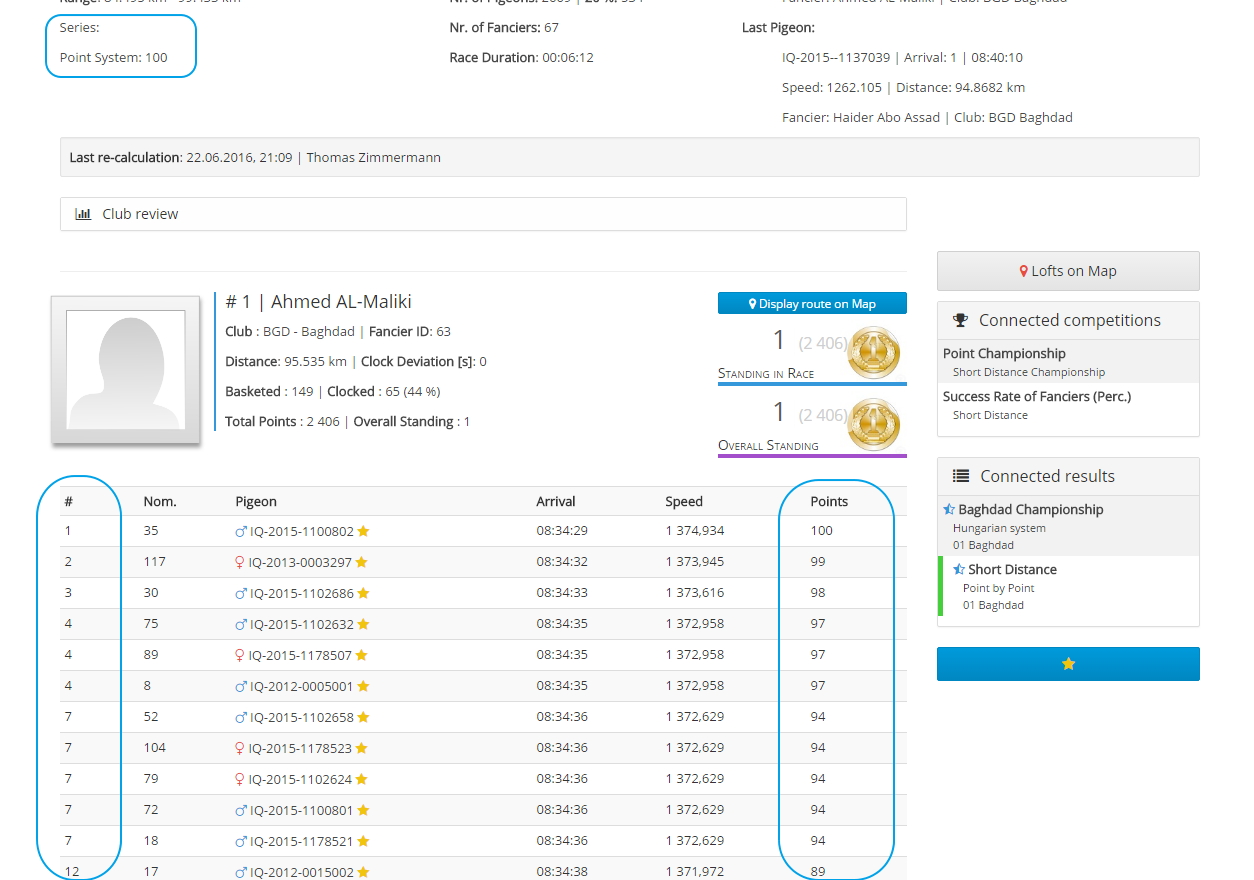Click the star icon beside Baghdad Championship
Viewport: 1254px width, 880px height.
[x=949, y=510]
